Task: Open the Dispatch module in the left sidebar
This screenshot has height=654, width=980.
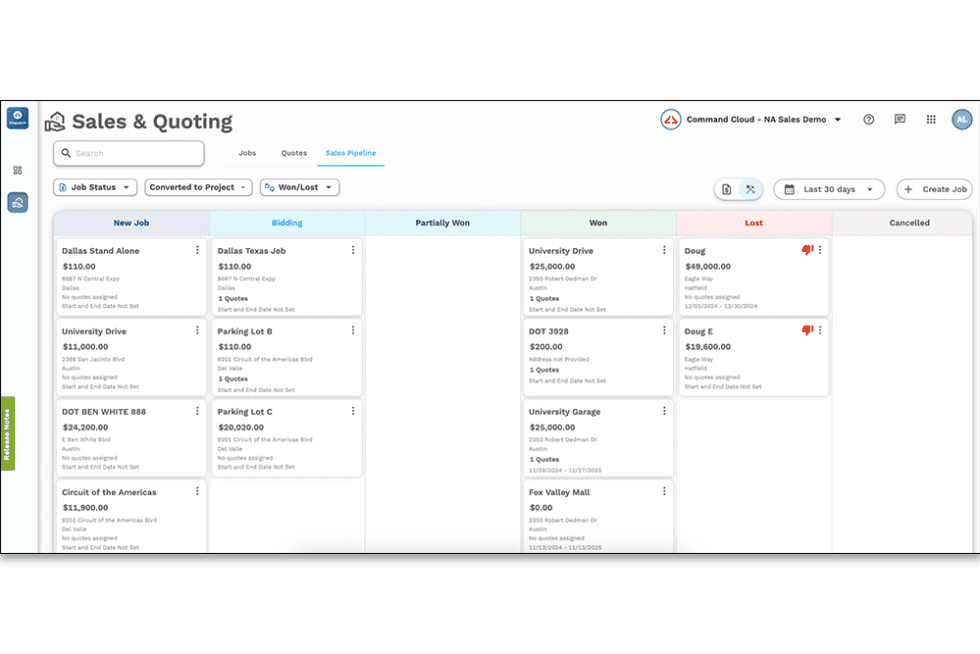Action: coord(17,118)
